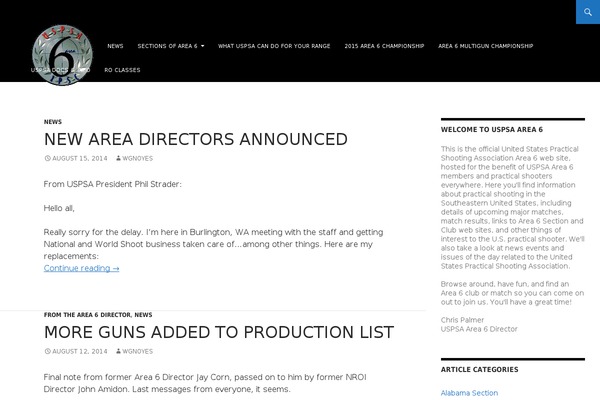
Task: Open New Area Directors Announced headline
Action: coord(196,139)
